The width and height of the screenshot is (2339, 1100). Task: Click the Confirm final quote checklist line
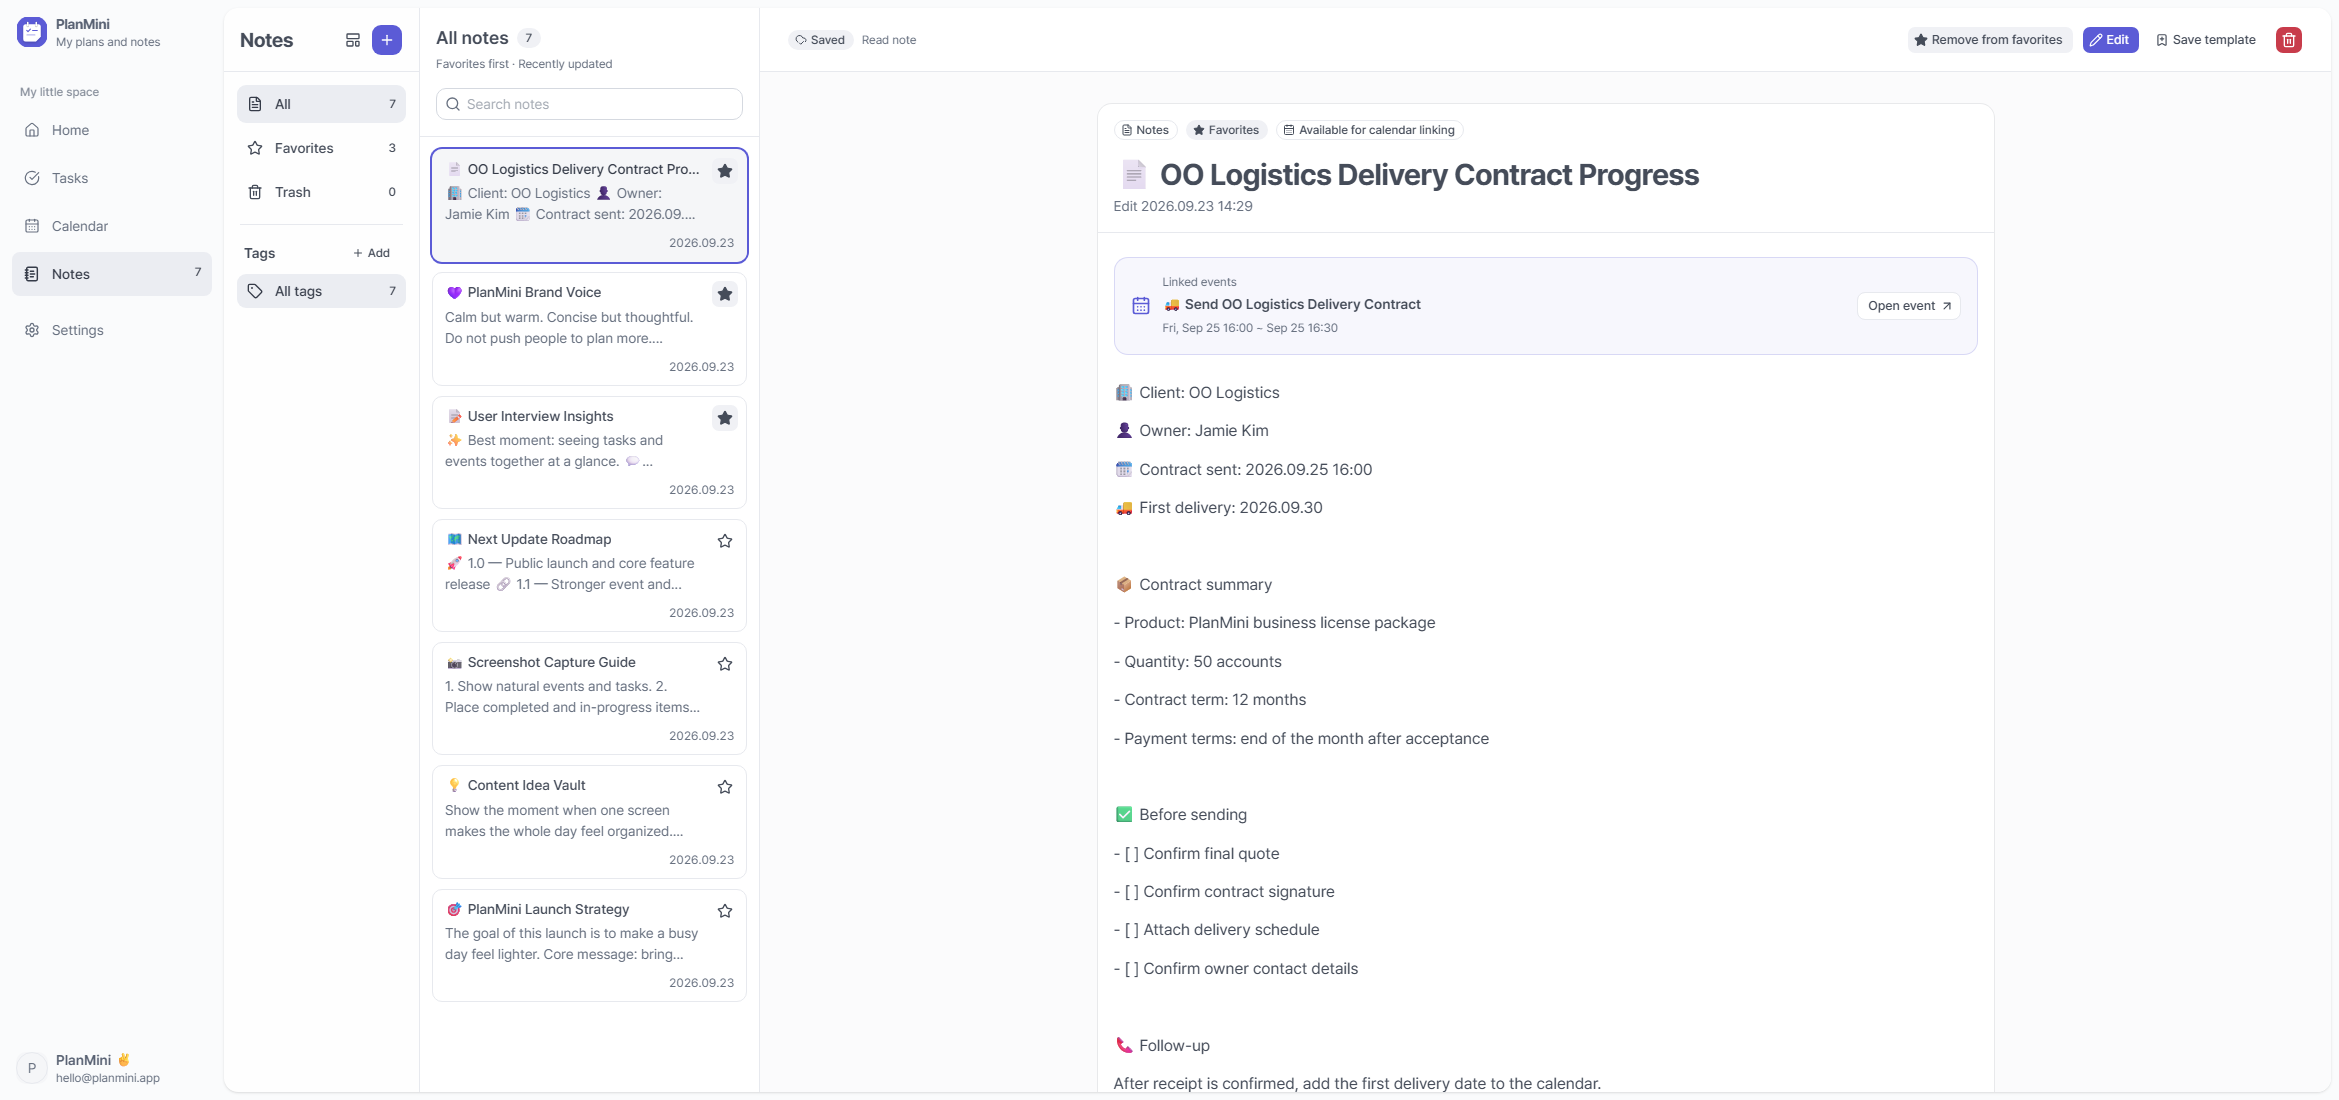(1196, 853)
